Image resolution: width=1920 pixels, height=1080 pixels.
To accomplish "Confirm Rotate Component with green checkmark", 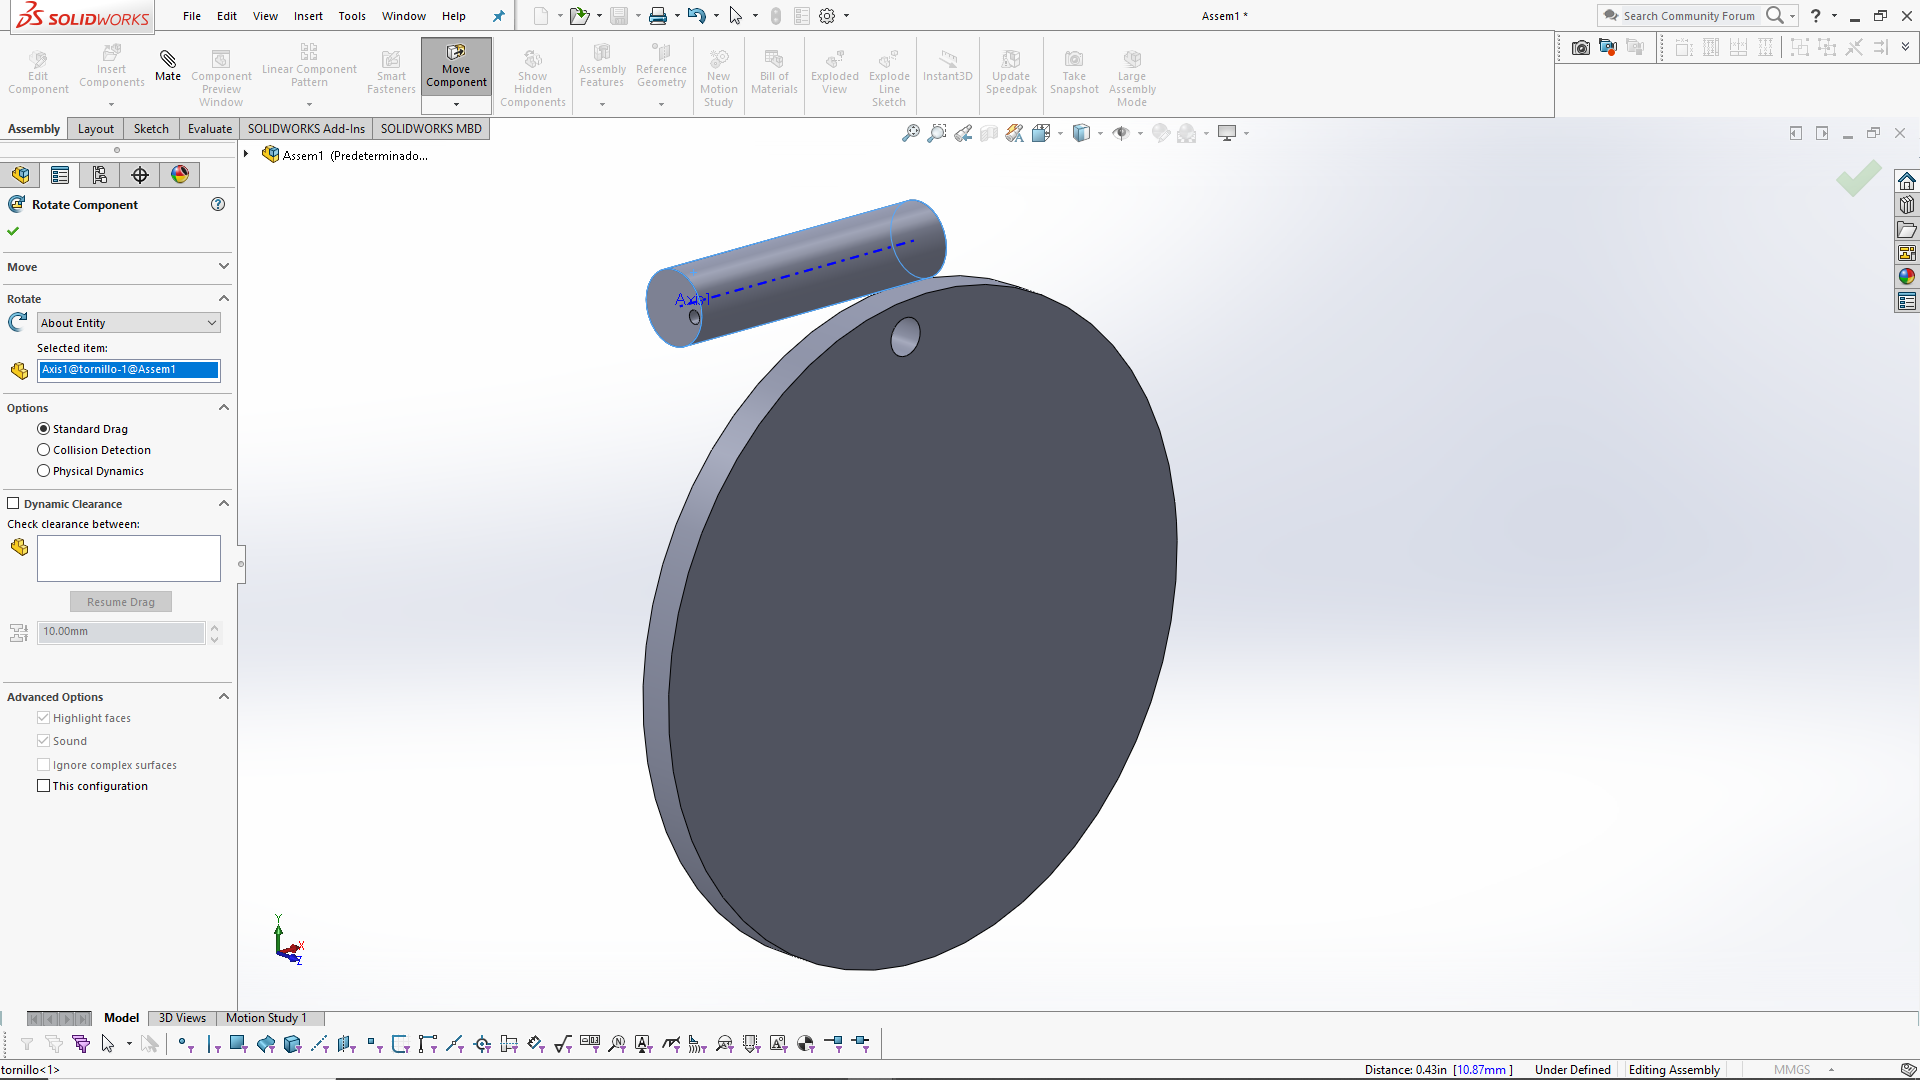I will coord(13,230).
